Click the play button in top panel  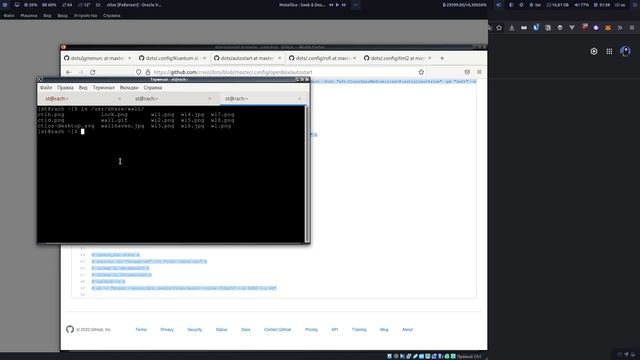(337, 5)
